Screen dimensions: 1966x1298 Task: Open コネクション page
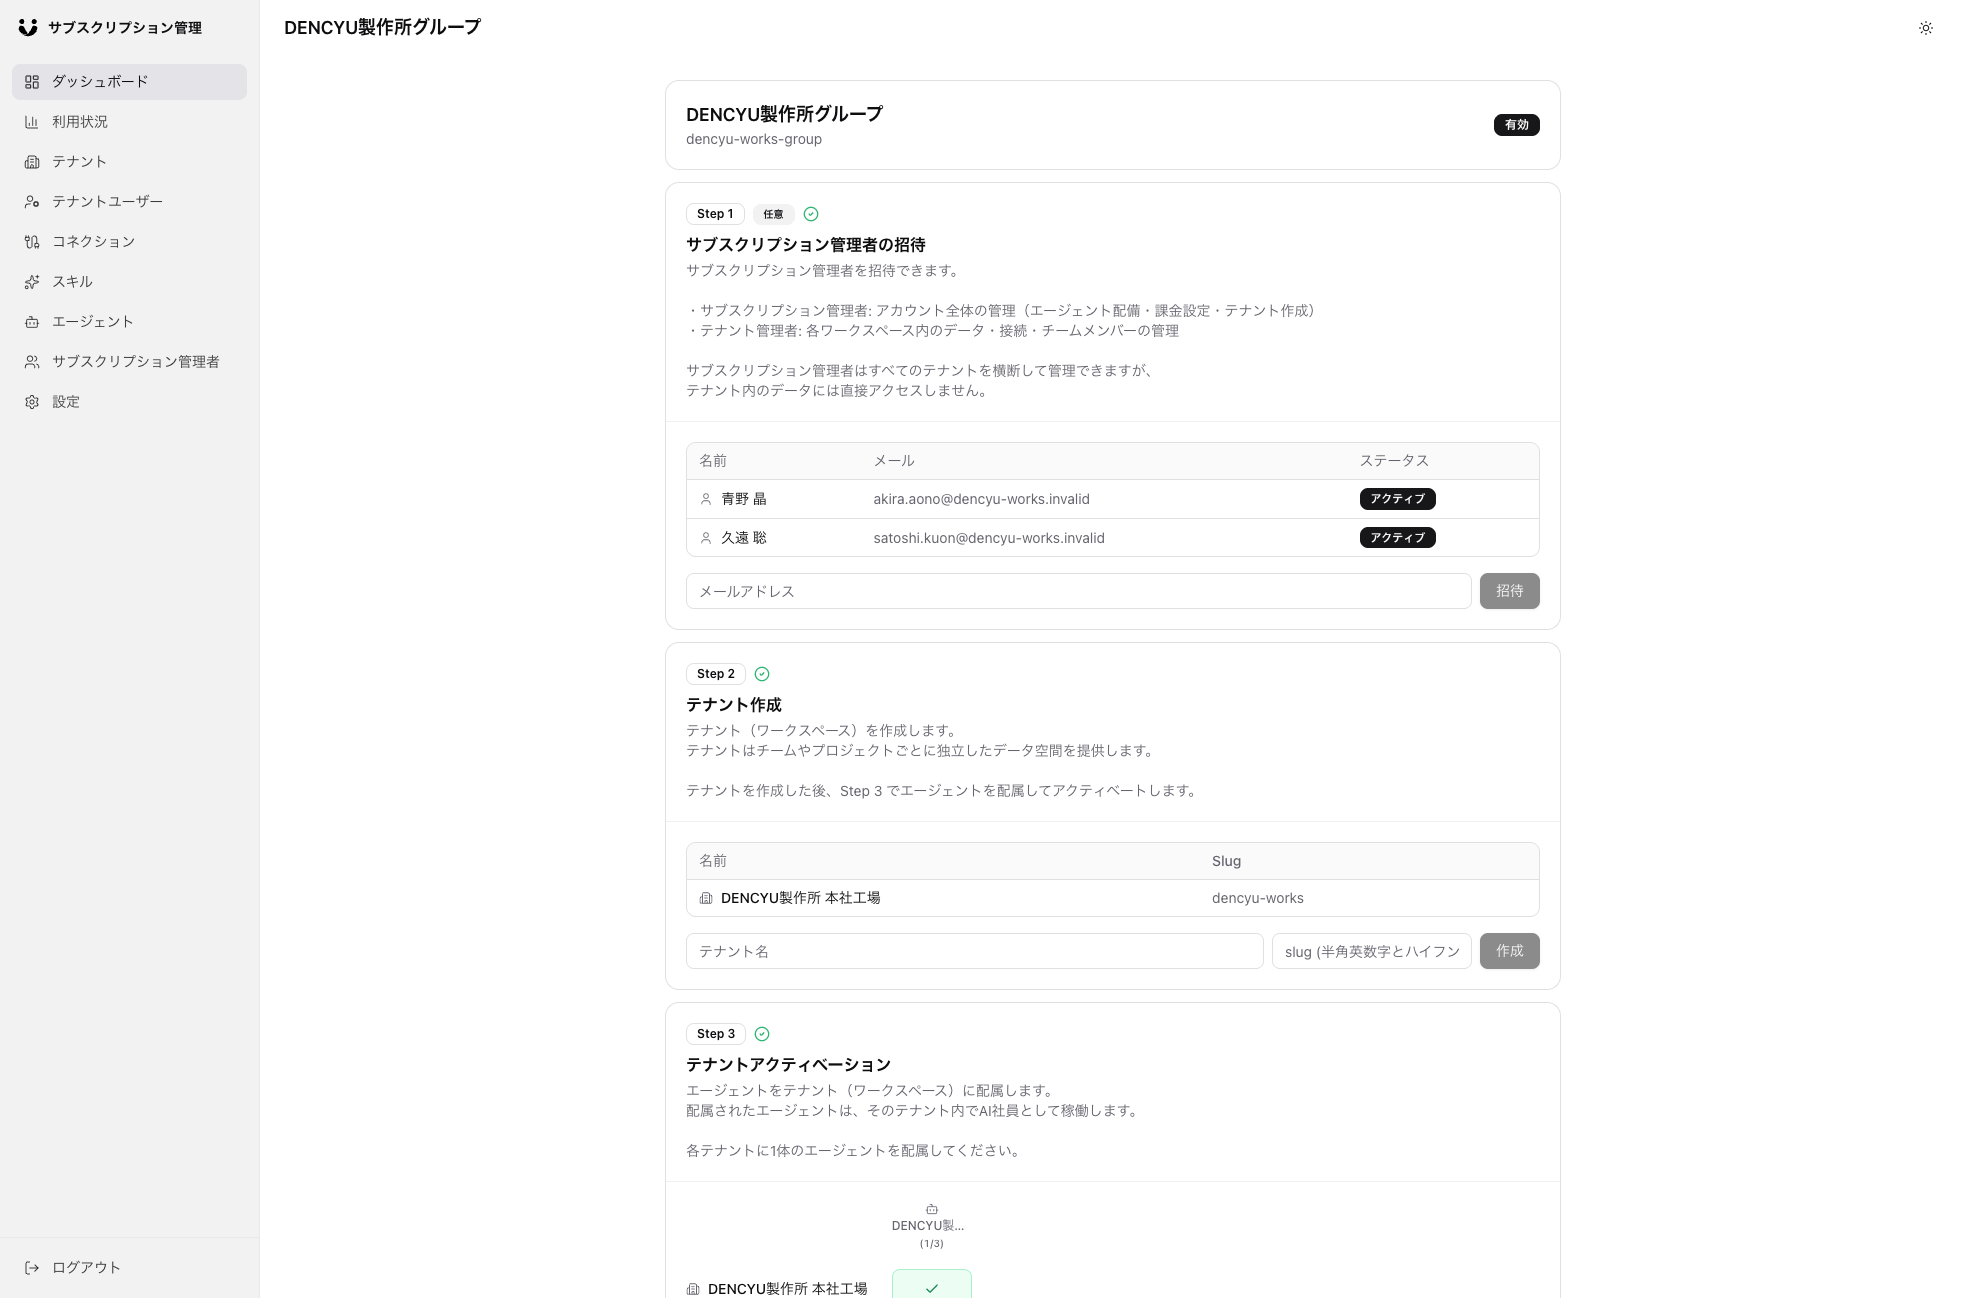coord(129,242)
